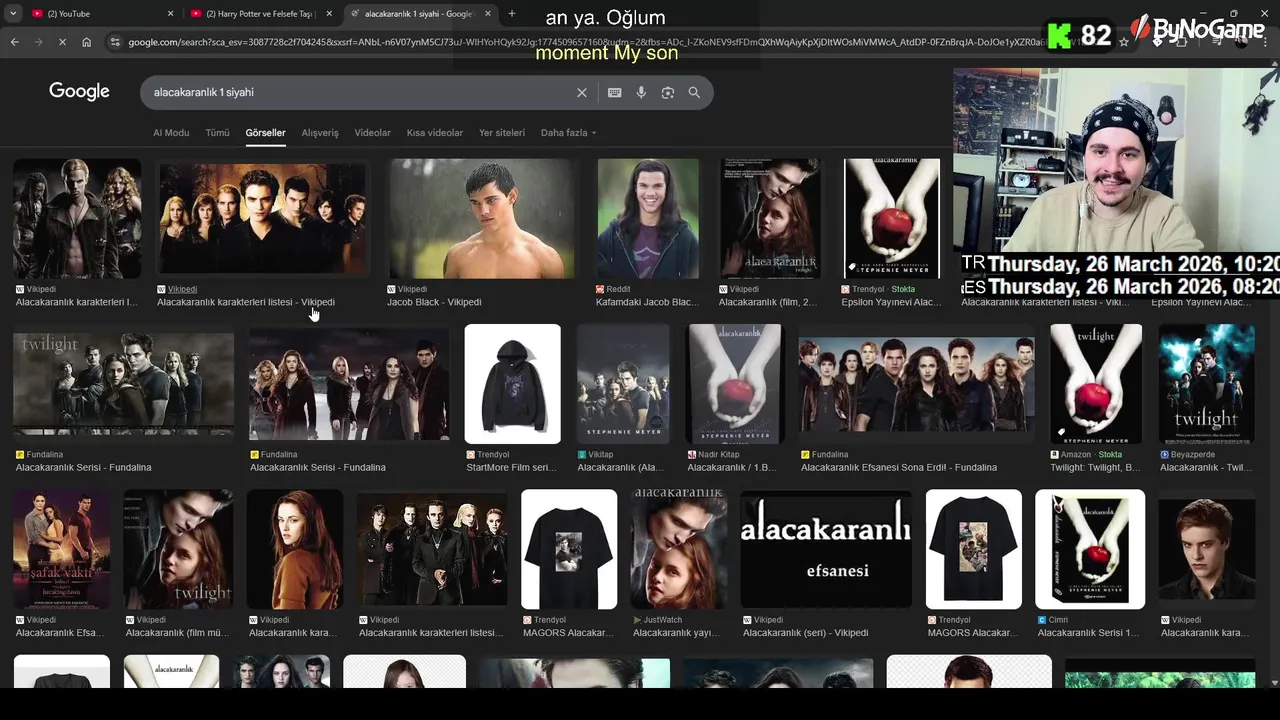Viewport: 1280px width, 720px height.
Task: Close the alacakaranlık 1 siyahi Google tab
Action: tap(488, 13)
